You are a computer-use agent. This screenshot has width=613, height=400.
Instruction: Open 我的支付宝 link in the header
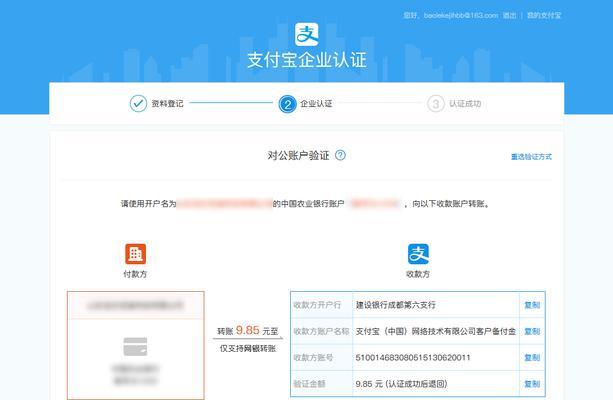(544, 15)
